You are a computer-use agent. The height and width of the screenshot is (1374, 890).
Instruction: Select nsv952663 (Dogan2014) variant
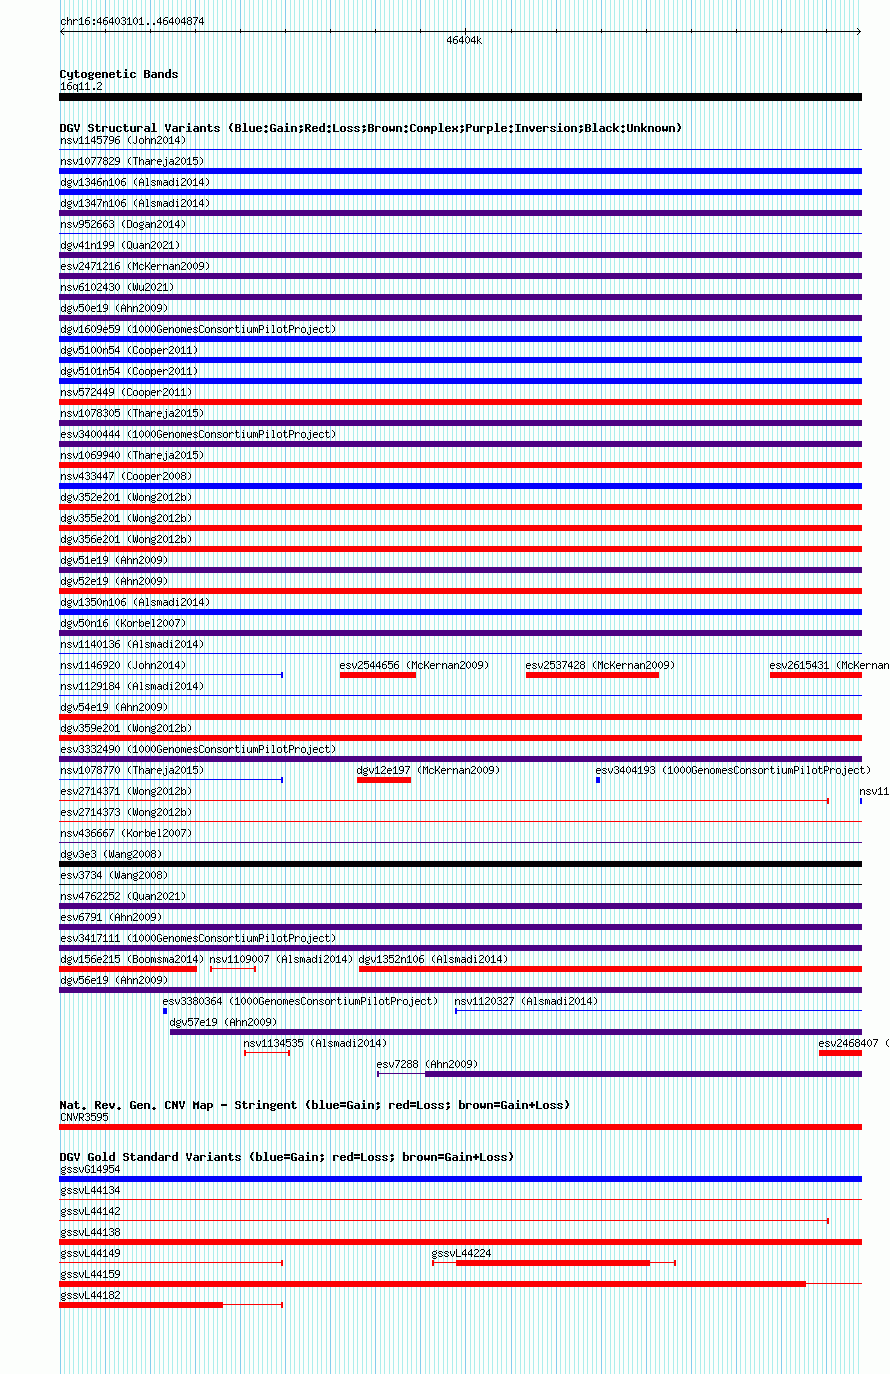coord(122,224)
